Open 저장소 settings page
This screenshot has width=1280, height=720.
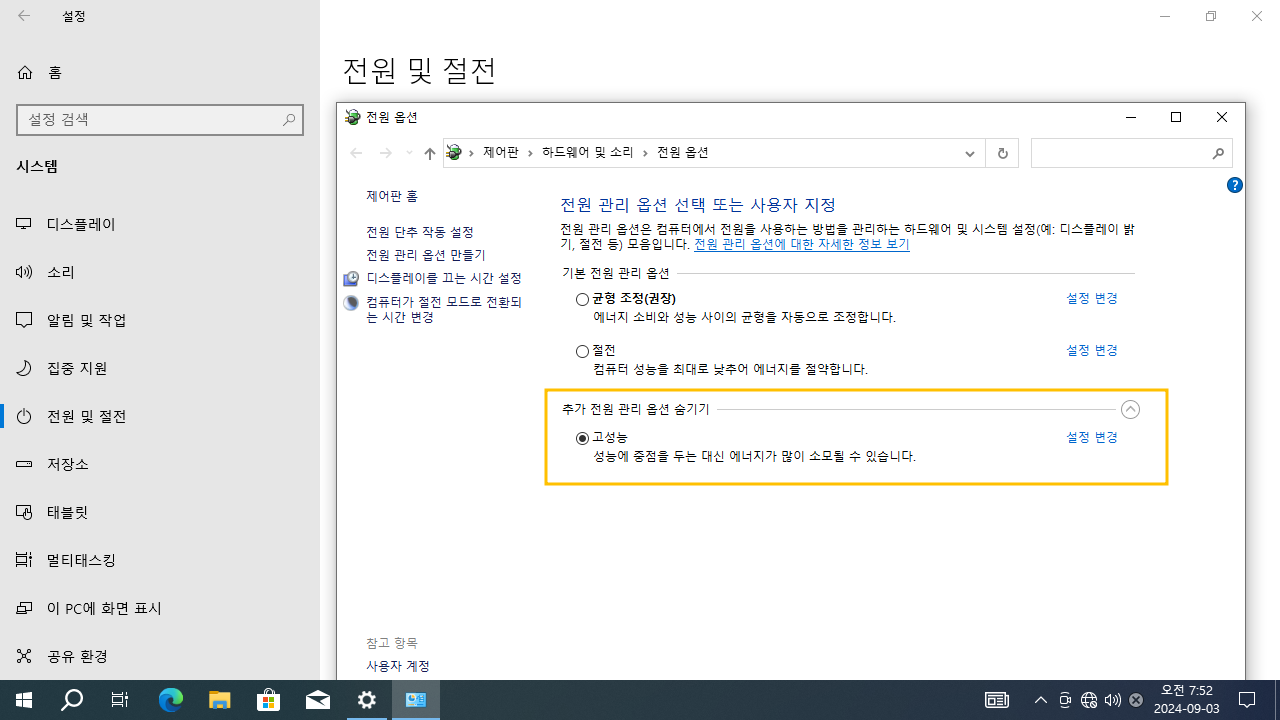[x=160, y=464]
